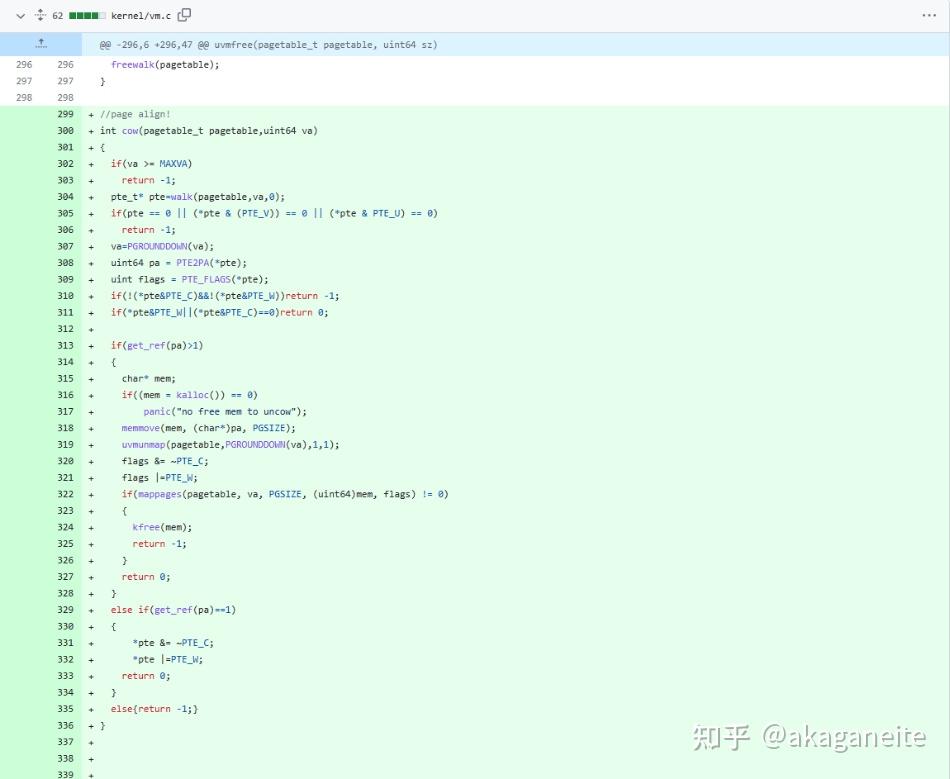Click the kernel/vm.c filename

coord(139,15)
